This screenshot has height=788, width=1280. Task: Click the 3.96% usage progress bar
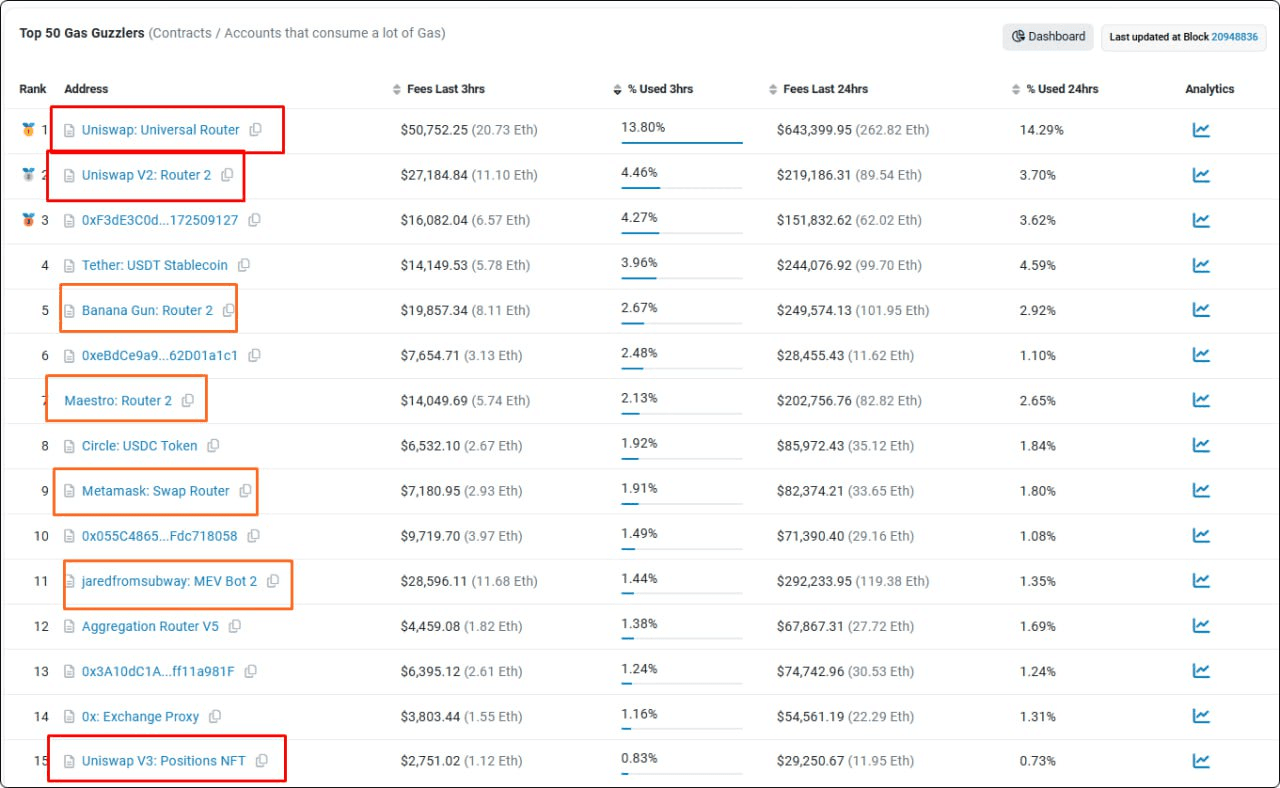pyautogui.click(x=682, y=278)
